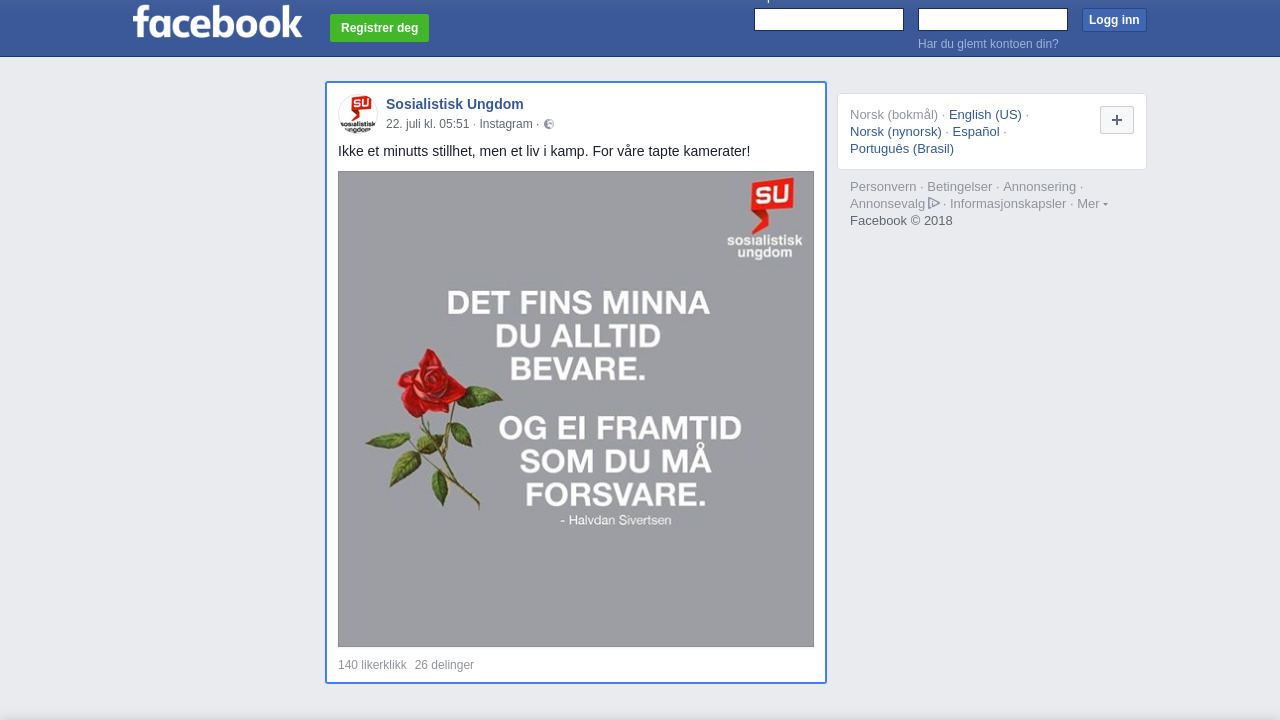Switch language to Português (Brasil)
The image size is (1280, 720).
coord(902,148)
